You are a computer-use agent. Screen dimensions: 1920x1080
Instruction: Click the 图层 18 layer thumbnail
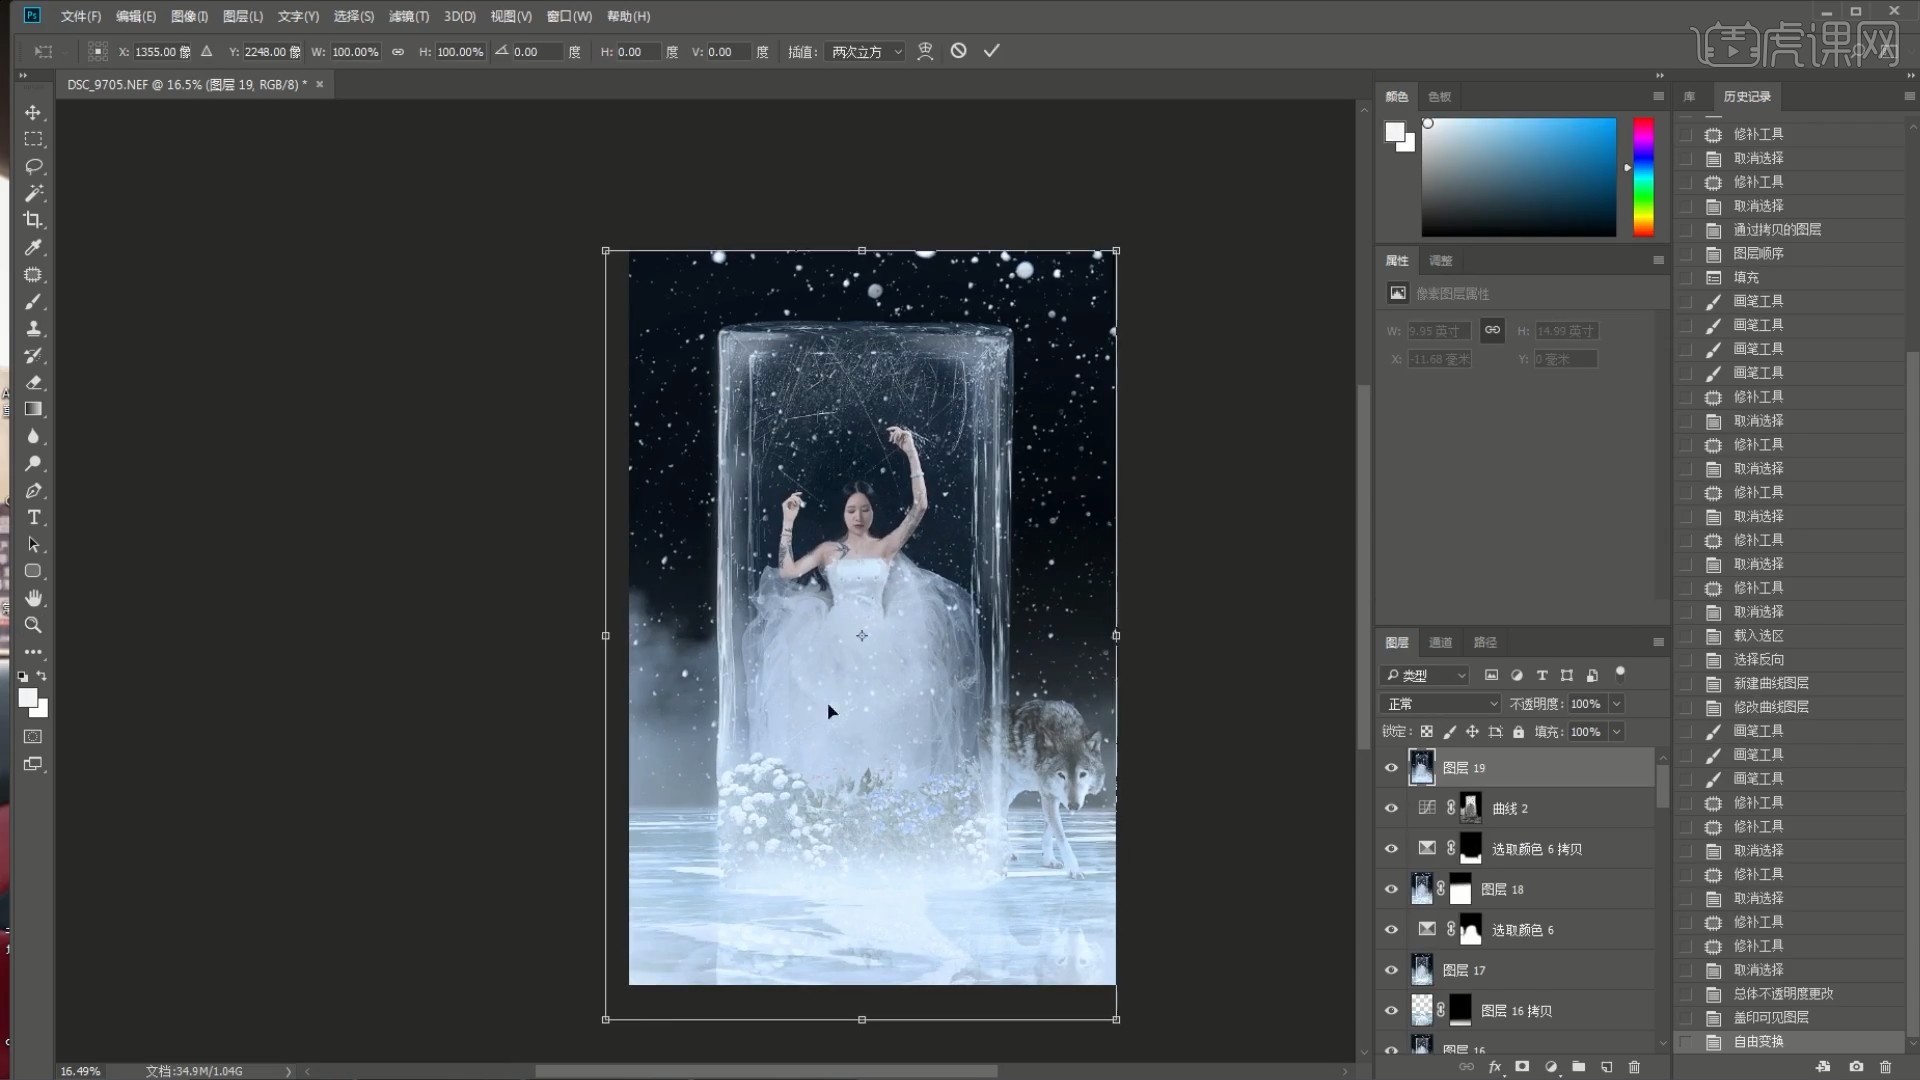[x=1421, y=889]
